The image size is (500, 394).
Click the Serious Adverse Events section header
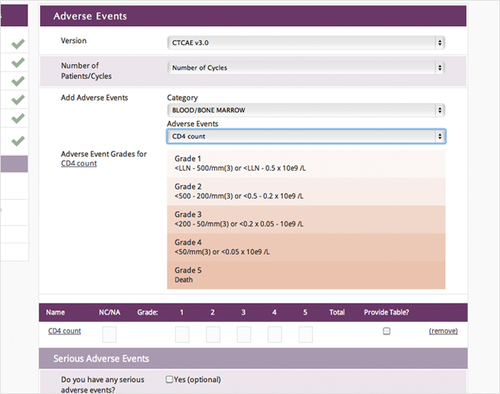tap(253, 358)
